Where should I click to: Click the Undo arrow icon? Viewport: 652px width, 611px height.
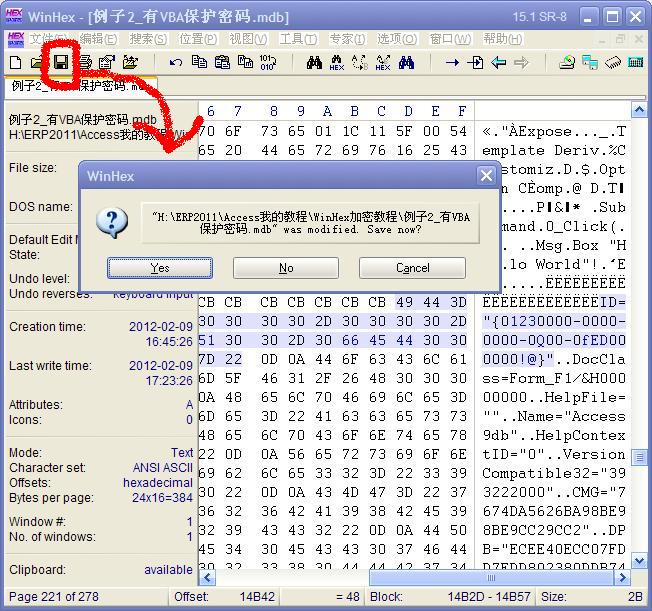click(176, 63)
